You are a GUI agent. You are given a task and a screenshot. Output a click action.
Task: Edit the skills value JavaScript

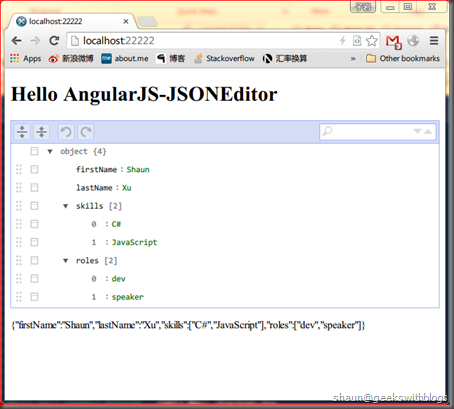(134, 242)
